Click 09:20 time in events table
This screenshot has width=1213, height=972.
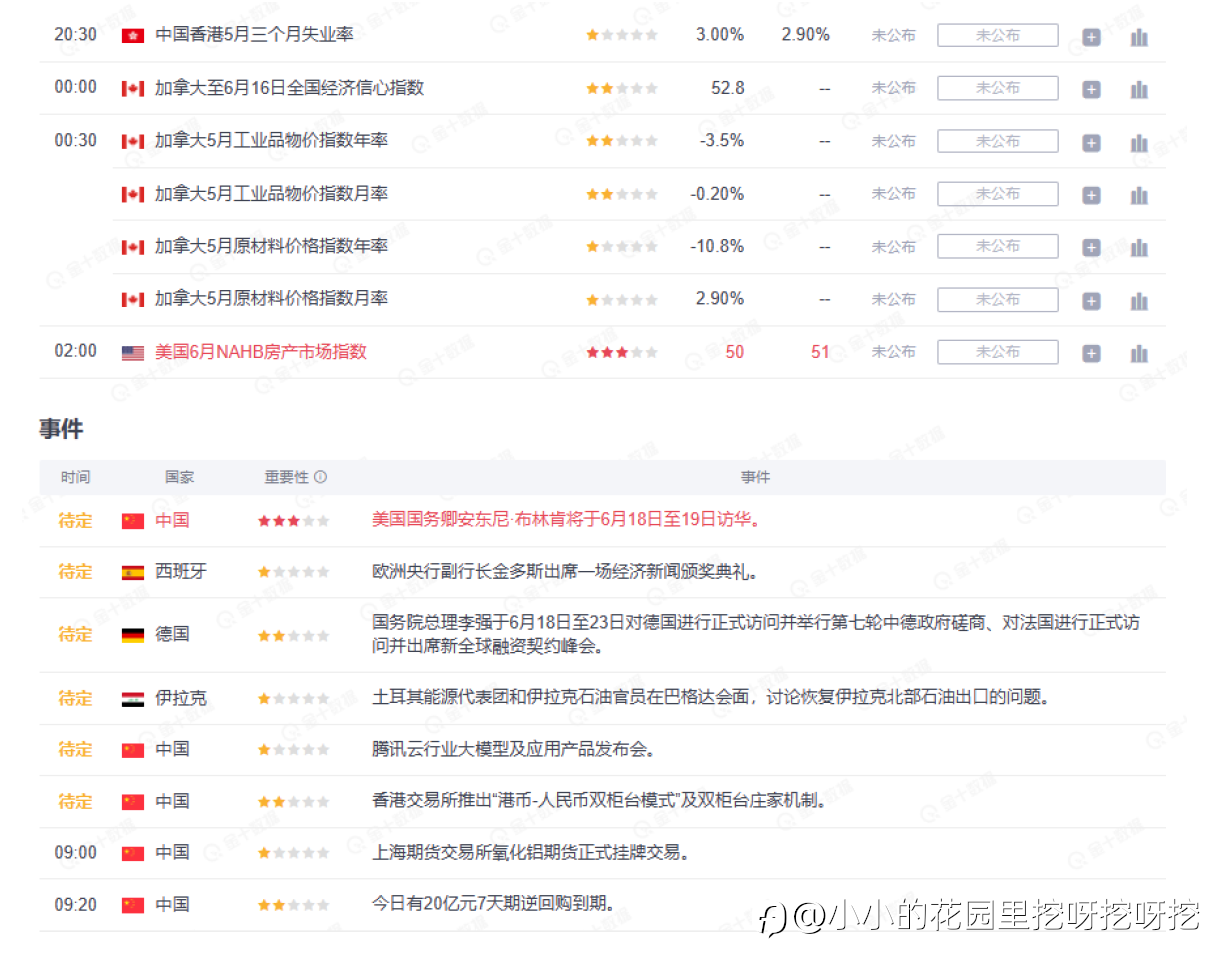(x=76, y=905)
